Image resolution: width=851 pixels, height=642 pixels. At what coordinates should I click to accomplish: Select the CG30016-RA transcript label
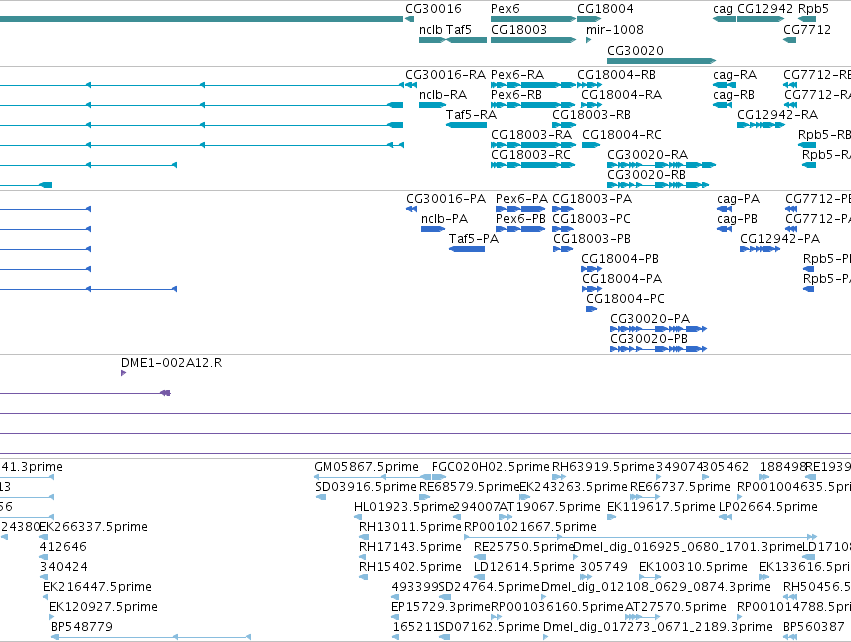tap(446, 75)
